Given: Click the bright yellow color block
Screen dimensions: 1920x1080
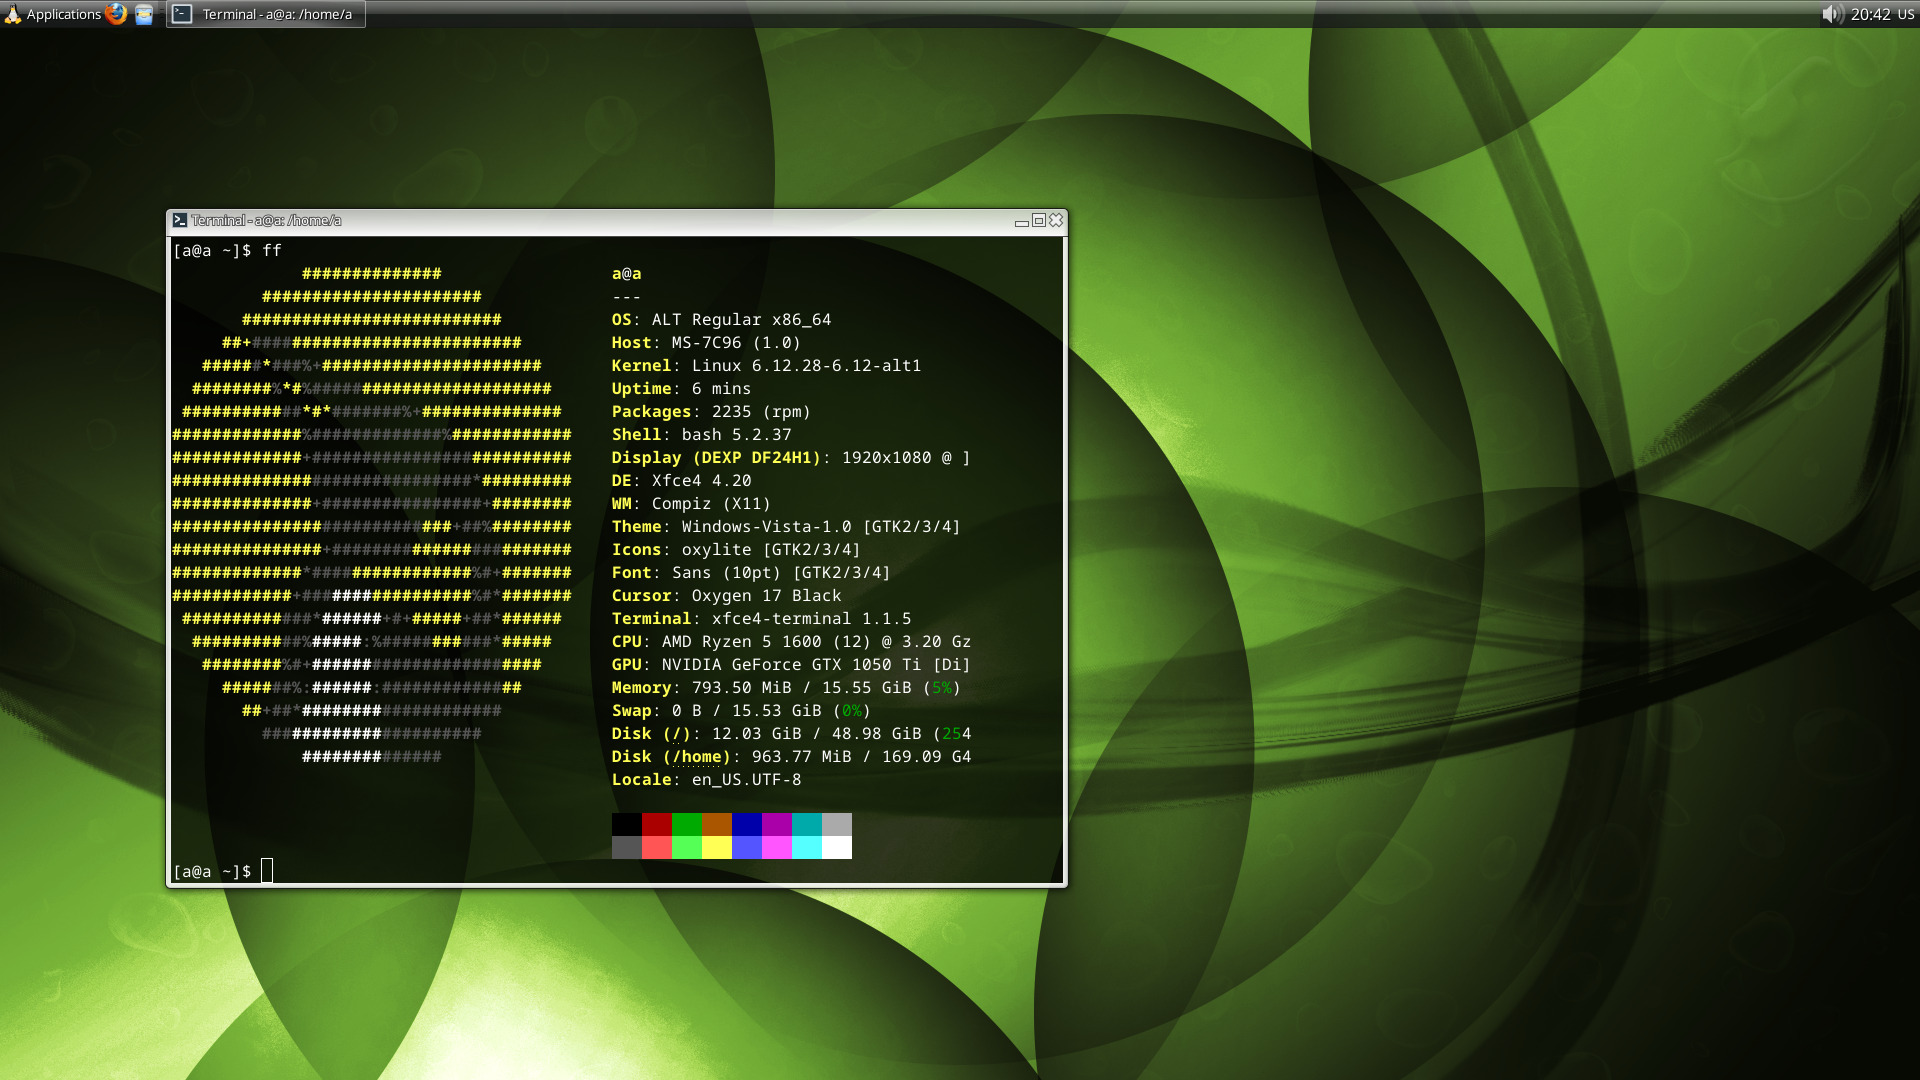Looking at the screenshot, I should coord(716,847).
